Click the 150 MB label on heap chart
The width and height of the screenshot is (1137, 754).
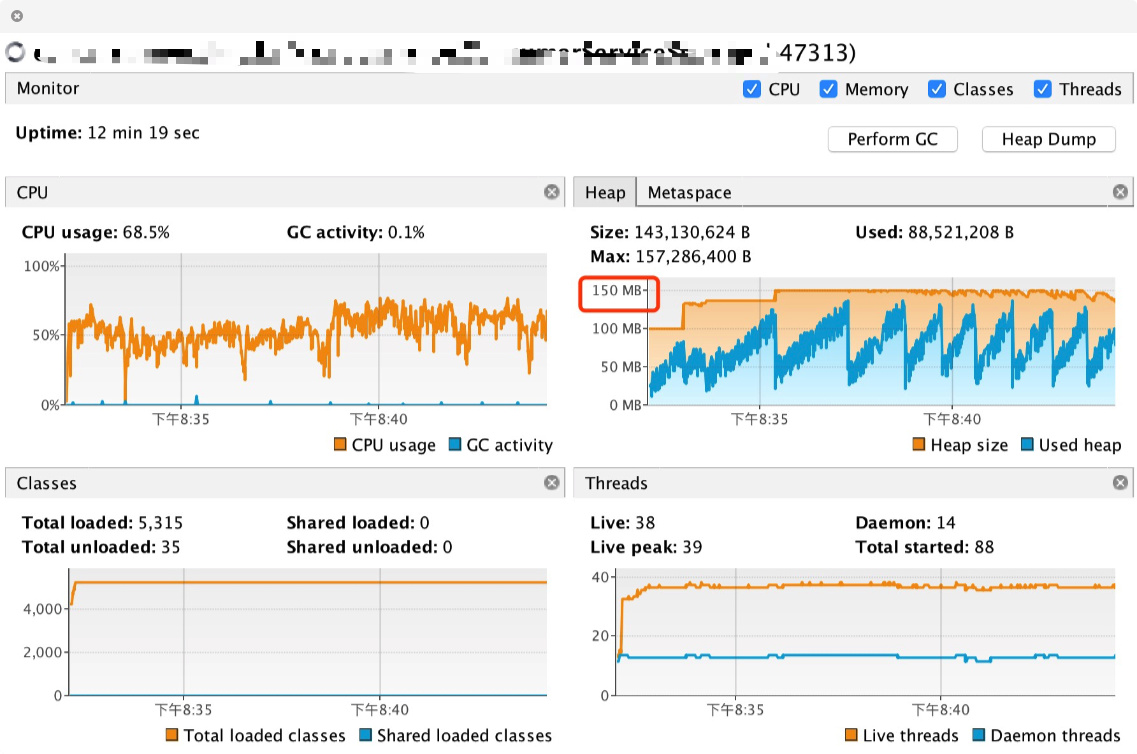(x=617, y=291)
